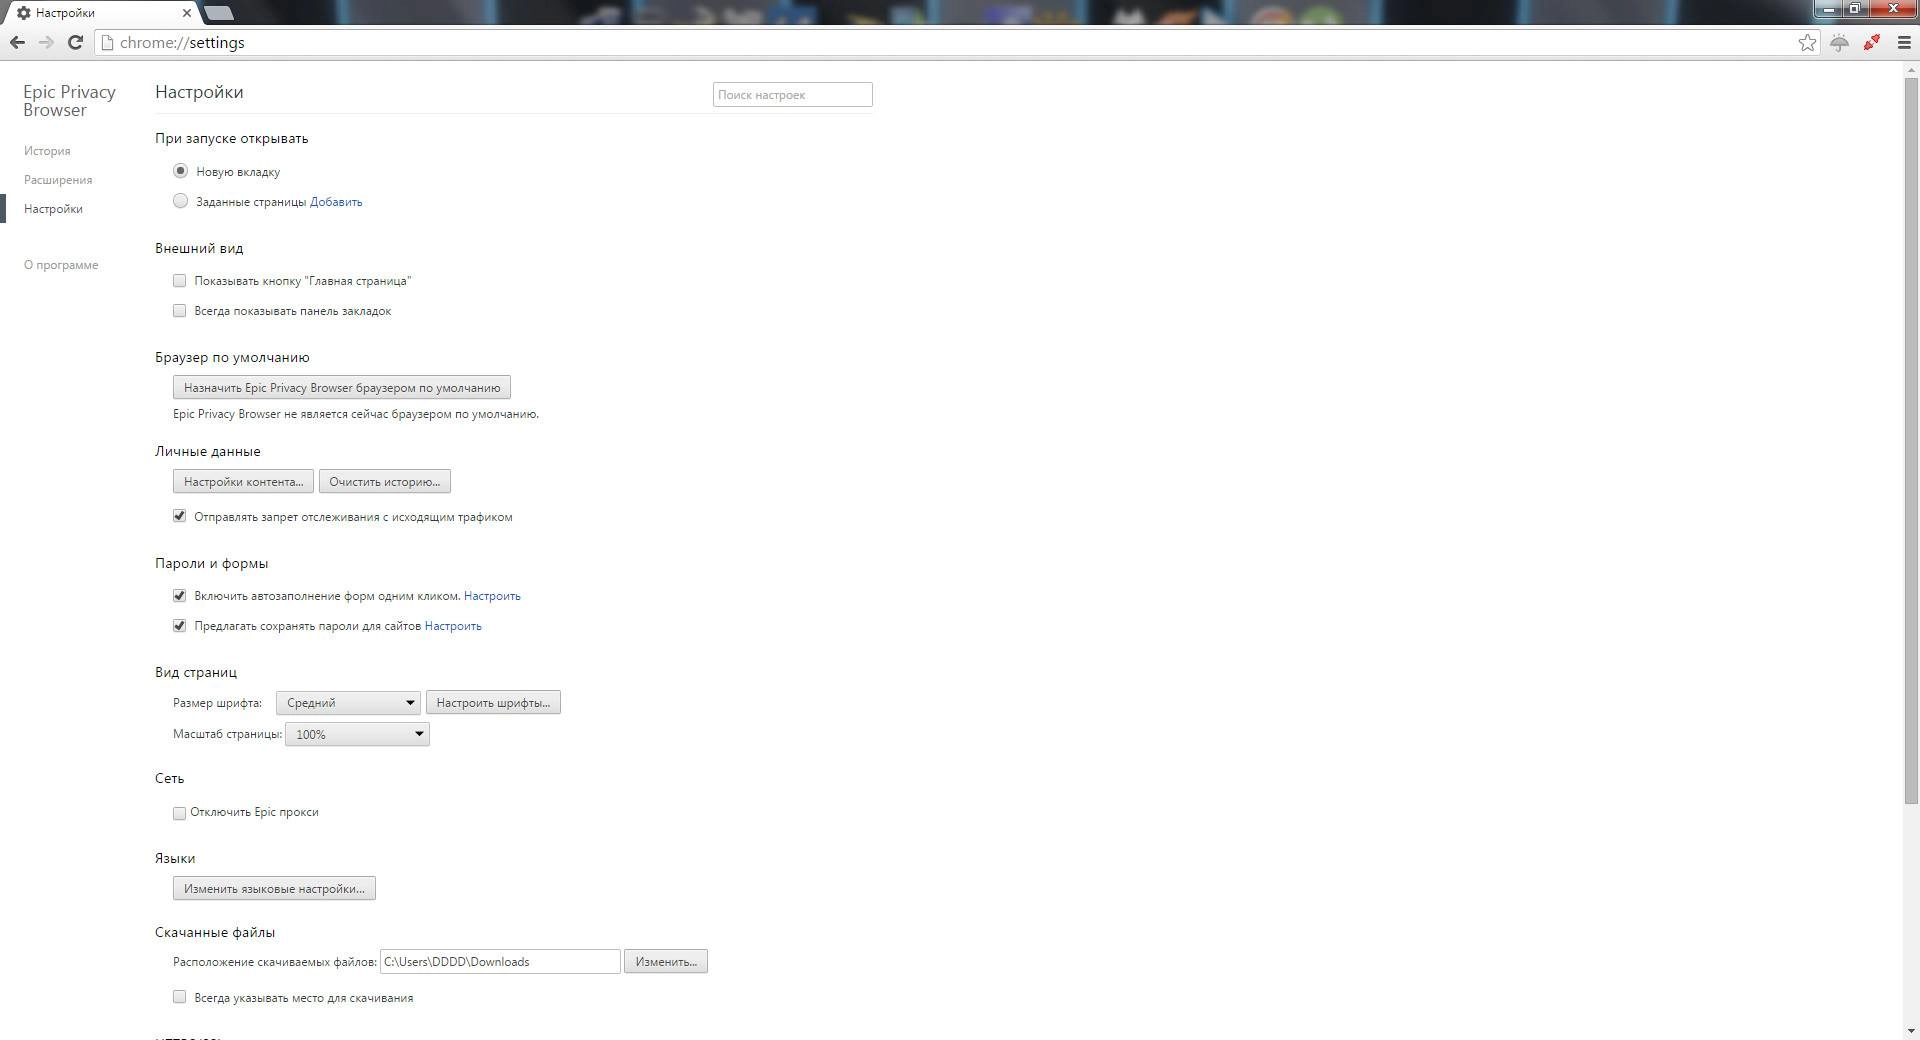Click the Epic Privacy Browser heading
Screen dimensions: 1920x1040
(69, 101)
